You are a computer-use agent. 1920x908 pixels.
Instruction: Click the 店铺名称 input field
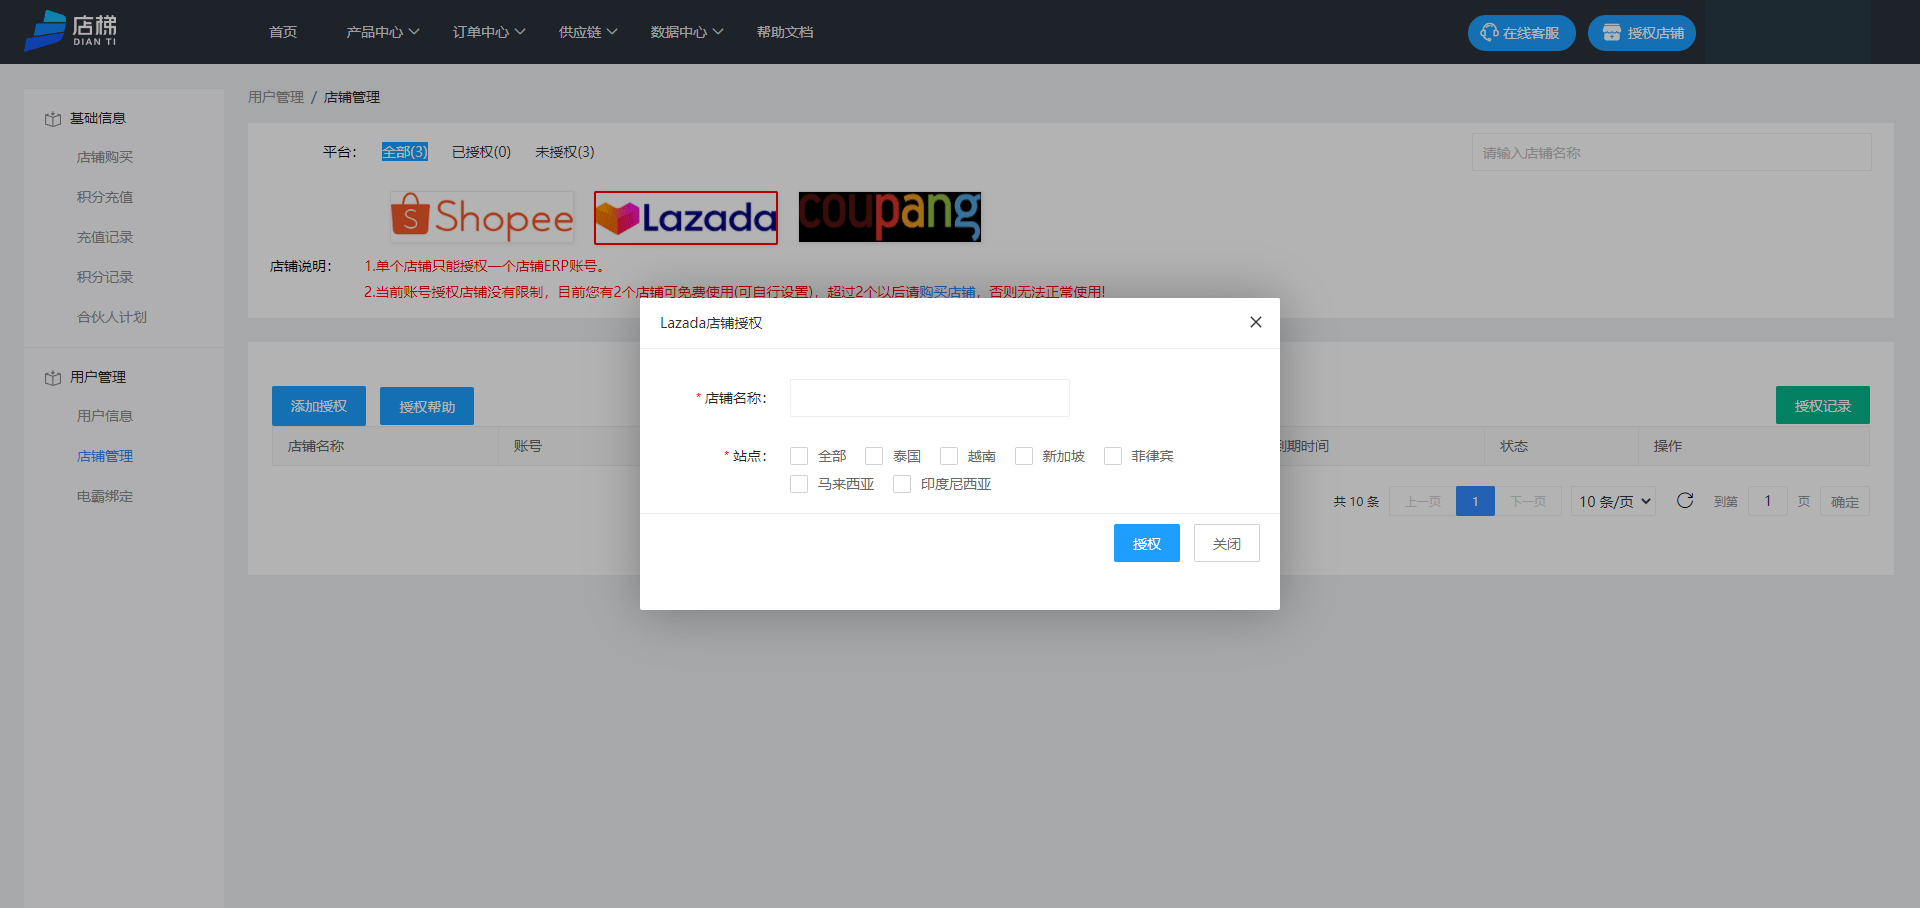point(929,398)
